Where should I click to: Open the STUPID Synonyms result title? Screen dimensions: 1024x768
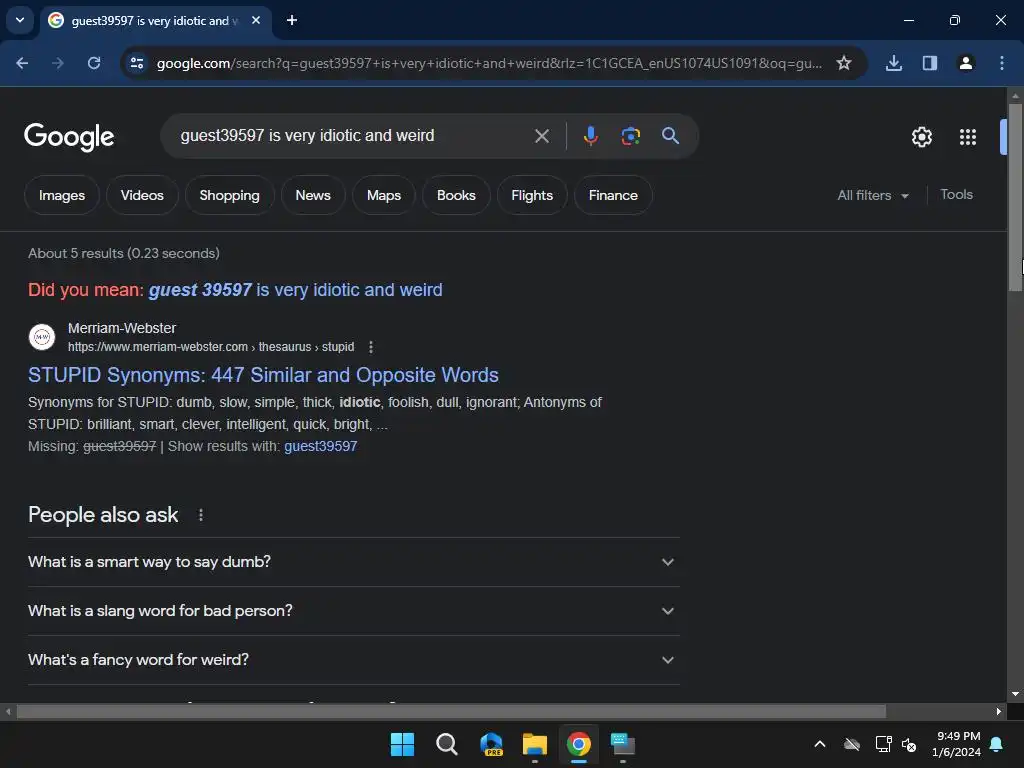click(x=263, y=375)
